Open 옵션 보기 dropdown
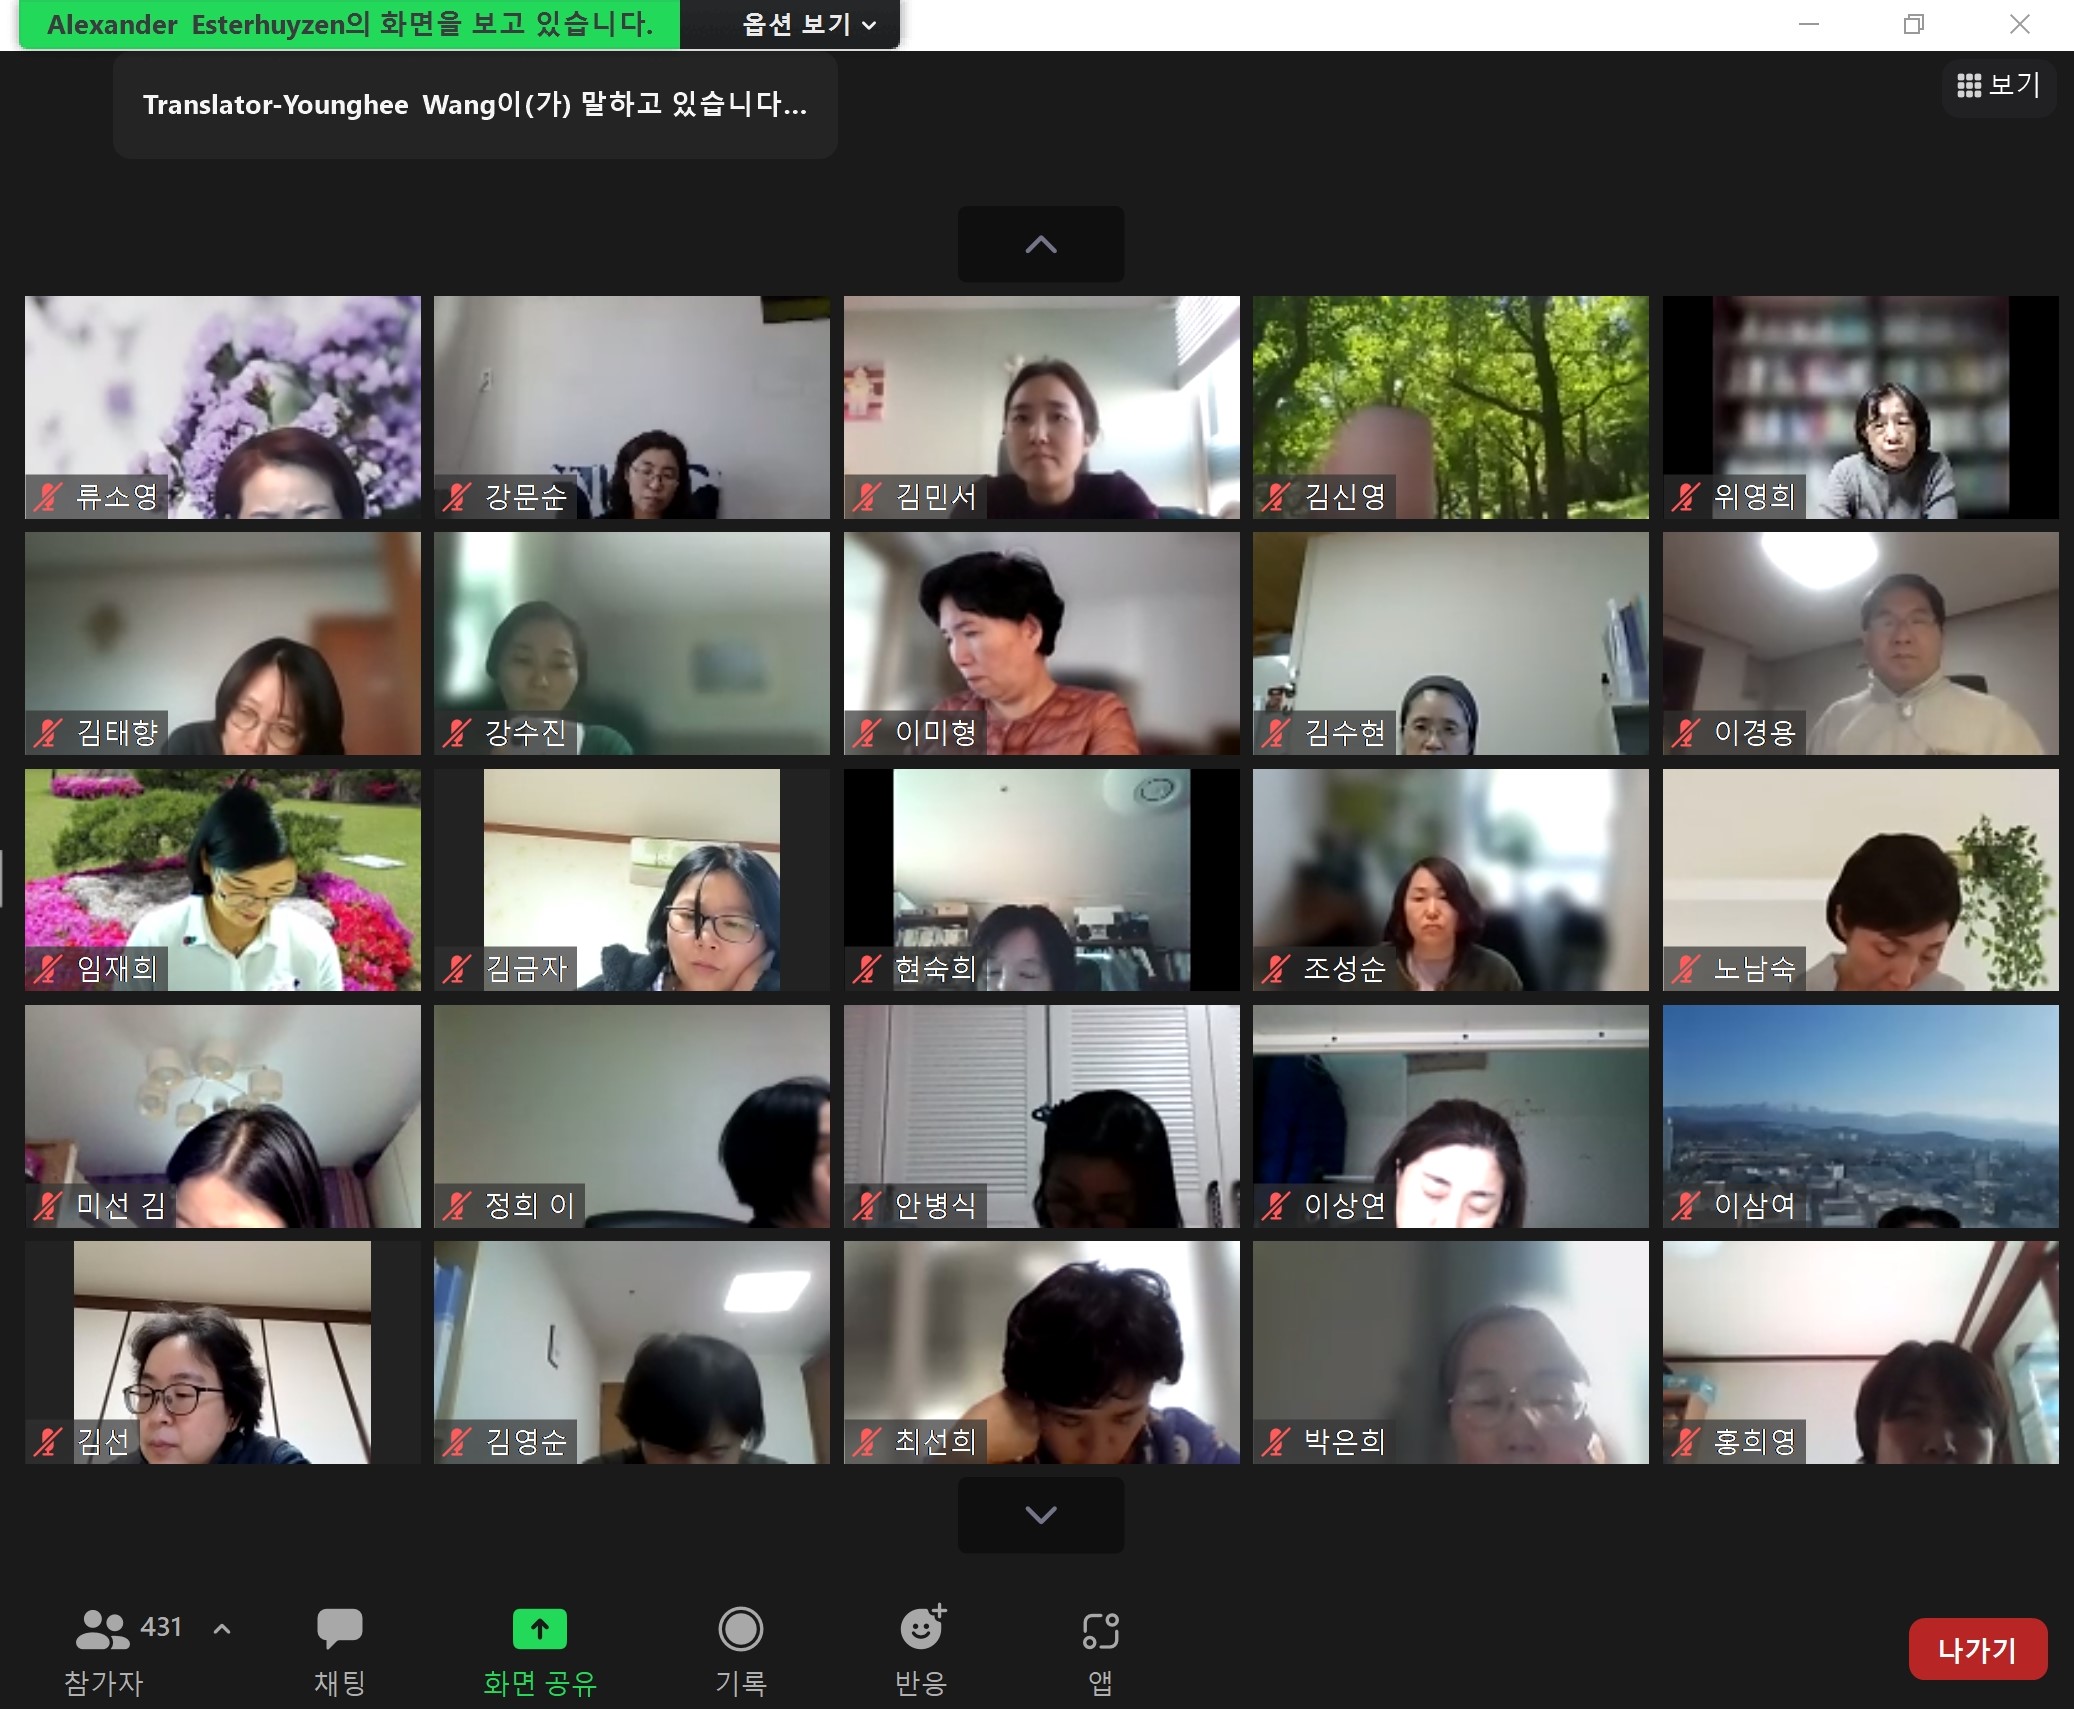 pos(808,24)
